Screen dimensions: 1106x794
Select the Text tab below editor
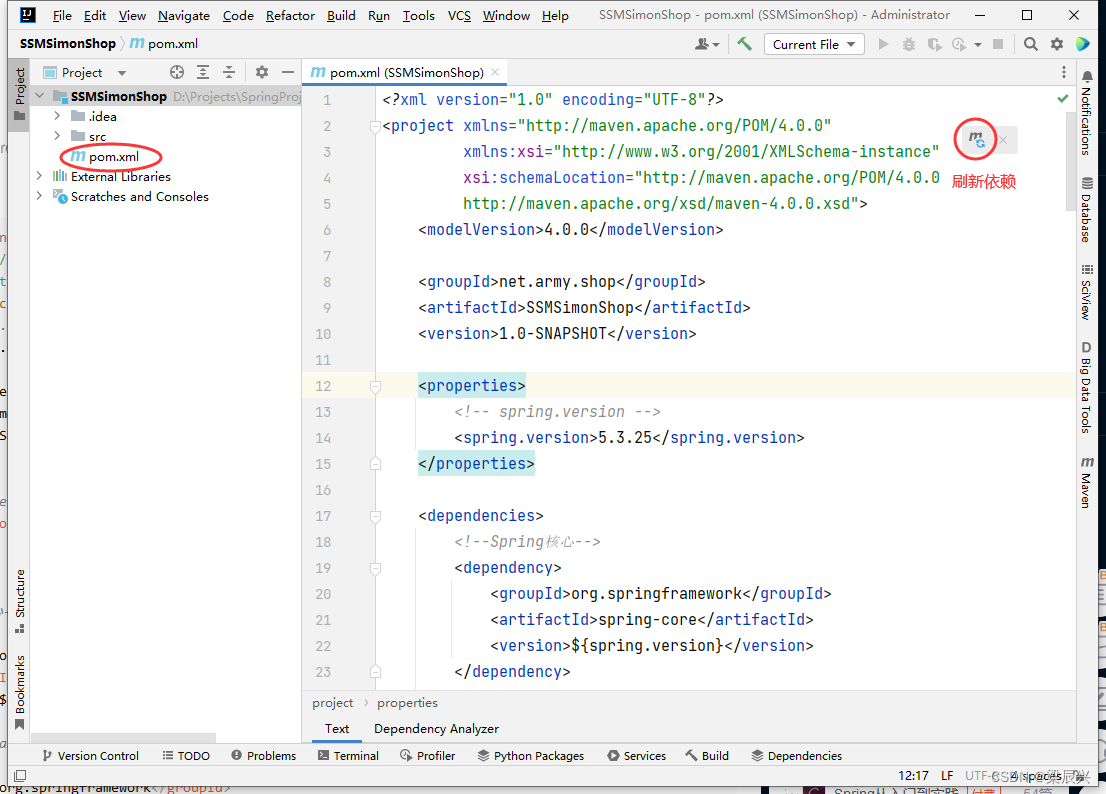tap(336, 728)
